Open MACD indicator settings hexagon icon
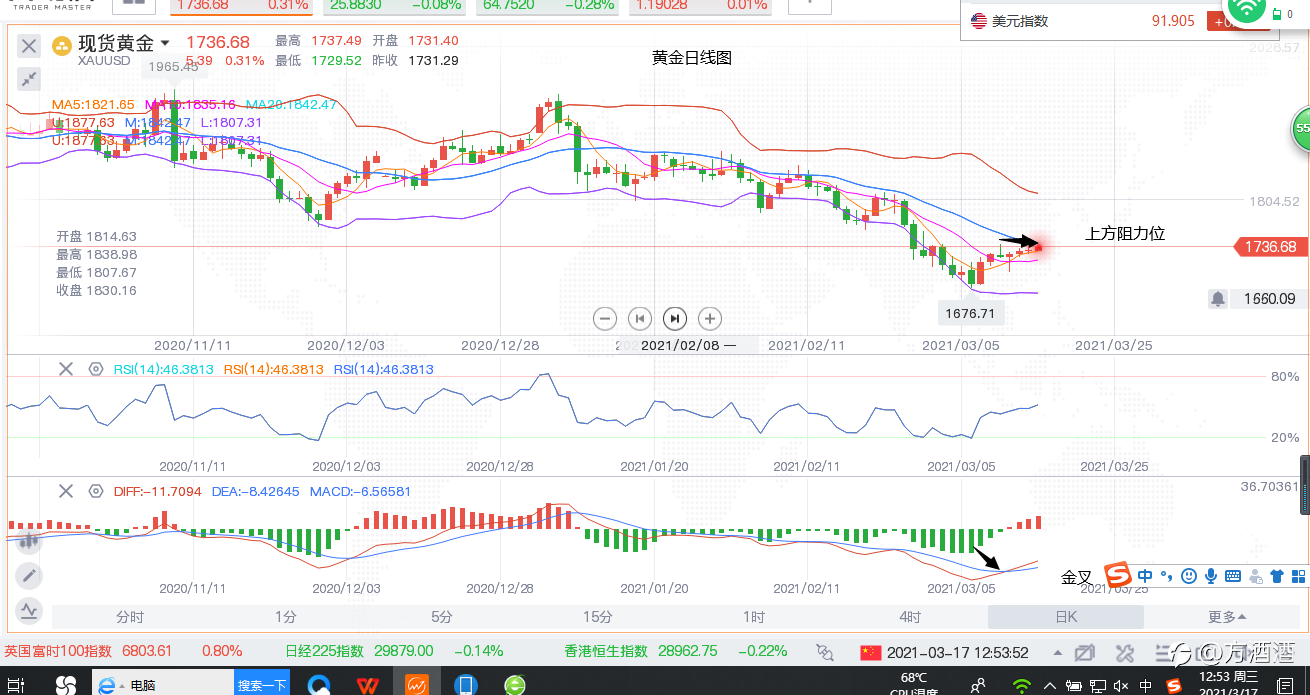 pos(96,491)
